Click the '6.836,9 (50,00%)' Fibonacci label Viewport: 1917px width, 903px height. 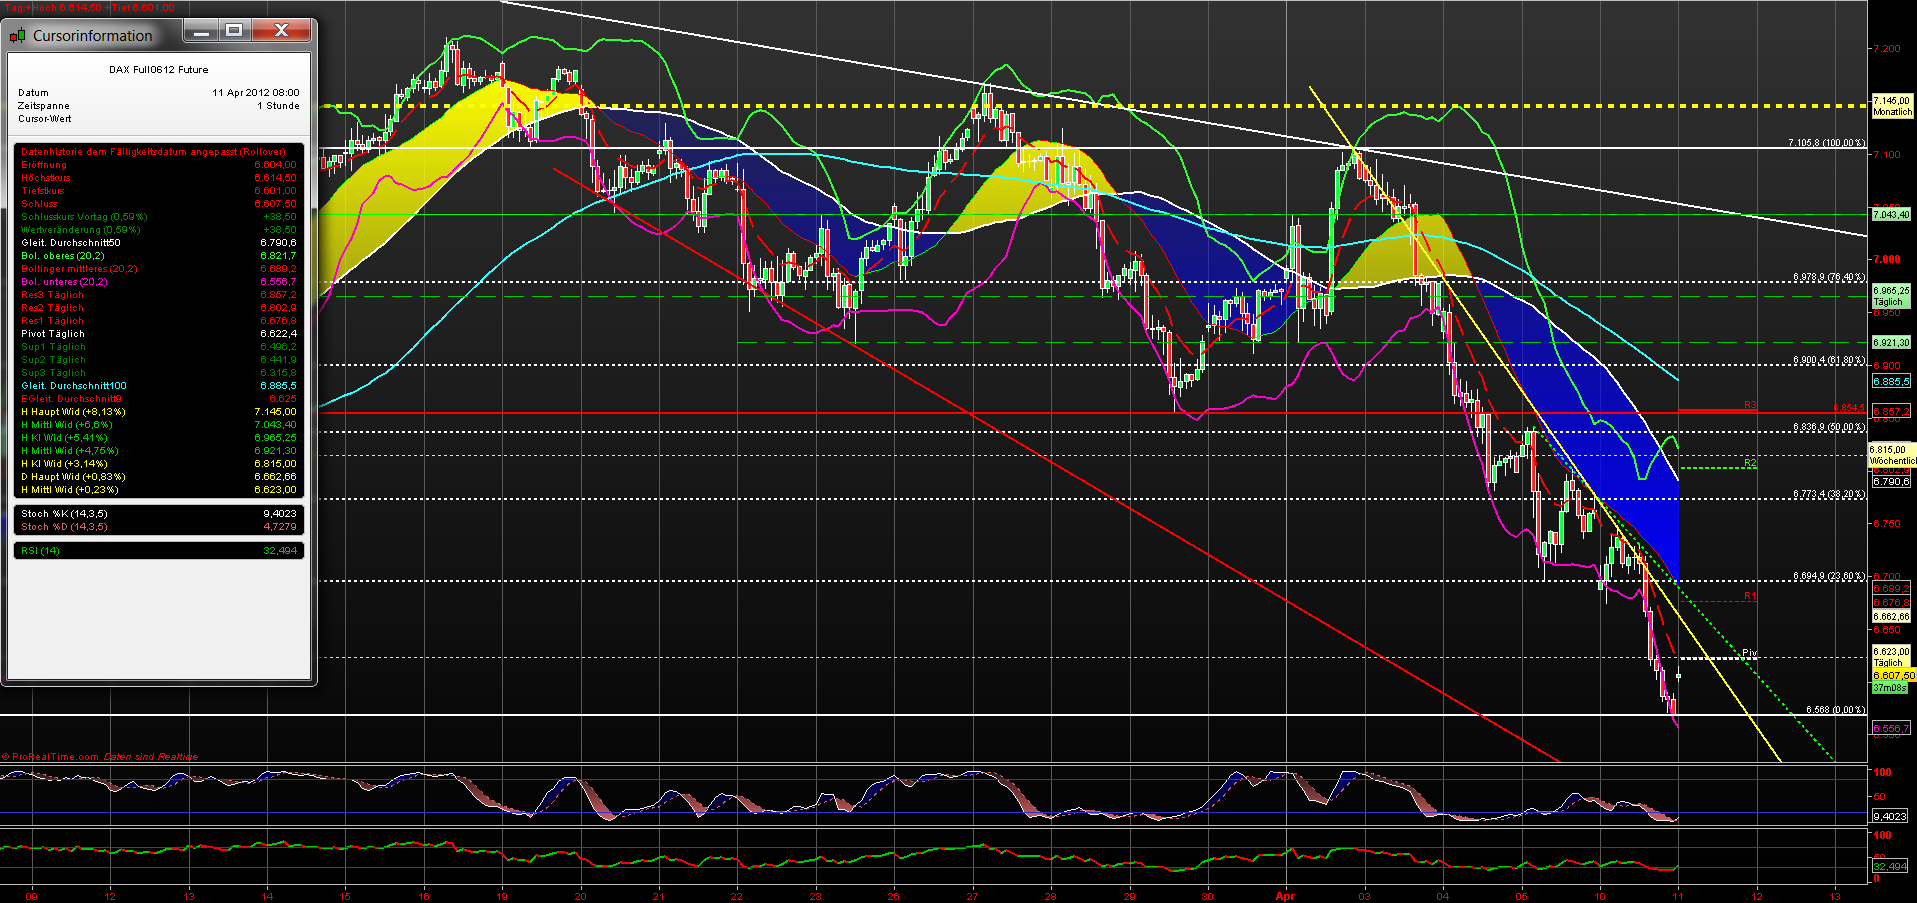[x=1829, y=428]
